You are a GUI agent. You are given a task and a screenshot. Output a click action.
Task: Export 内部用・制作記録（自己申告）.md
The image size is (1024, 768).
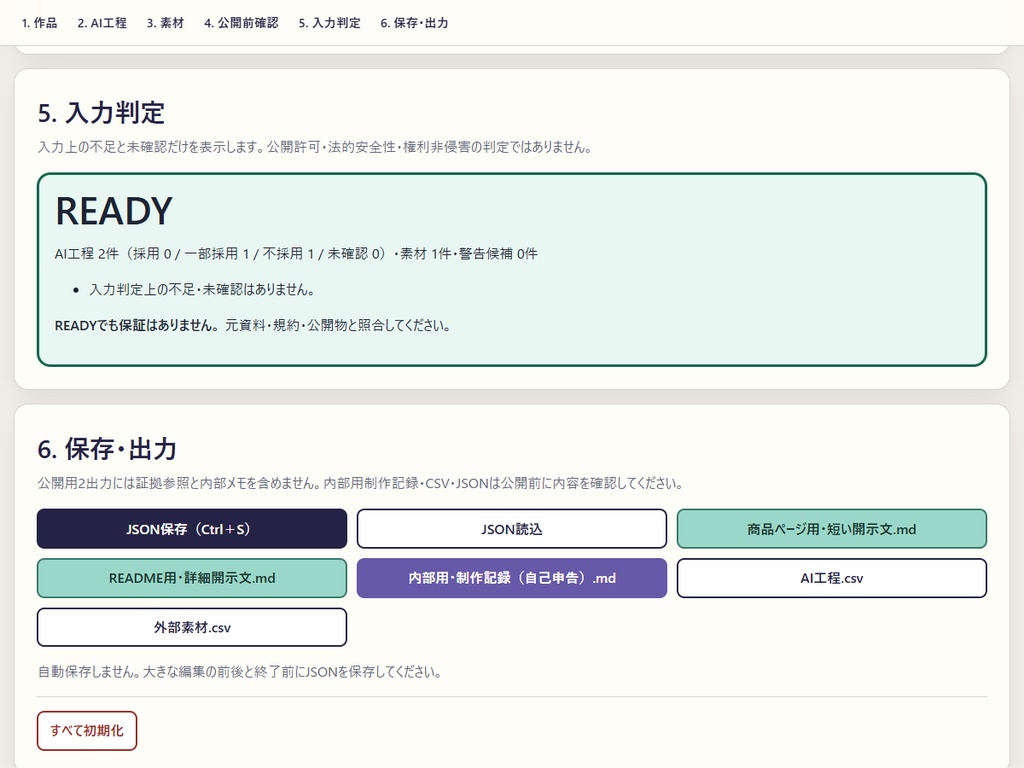tap(512, 578)
